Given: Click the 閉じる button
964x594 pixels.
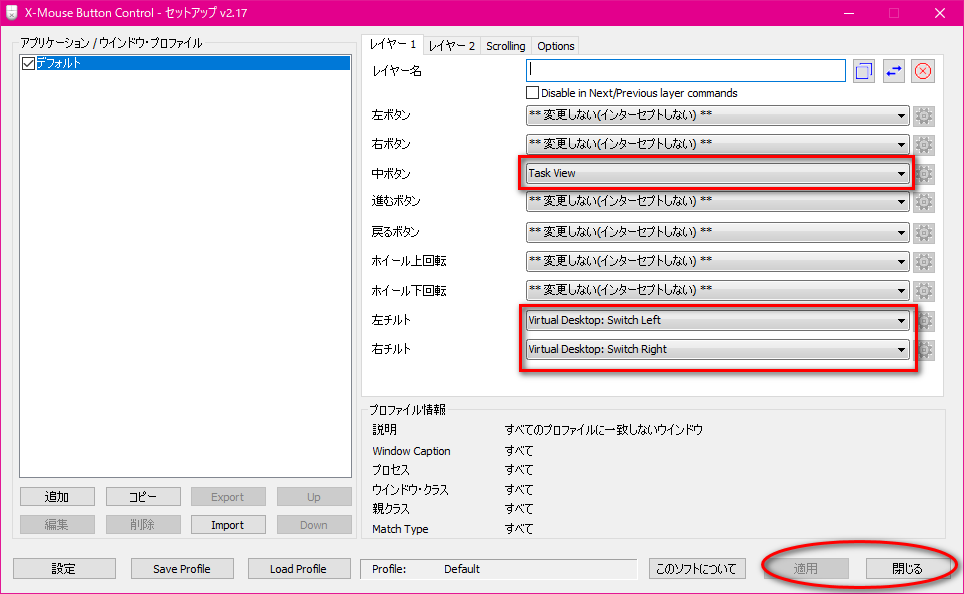Looking at the screenshot, I should [907, 569].
